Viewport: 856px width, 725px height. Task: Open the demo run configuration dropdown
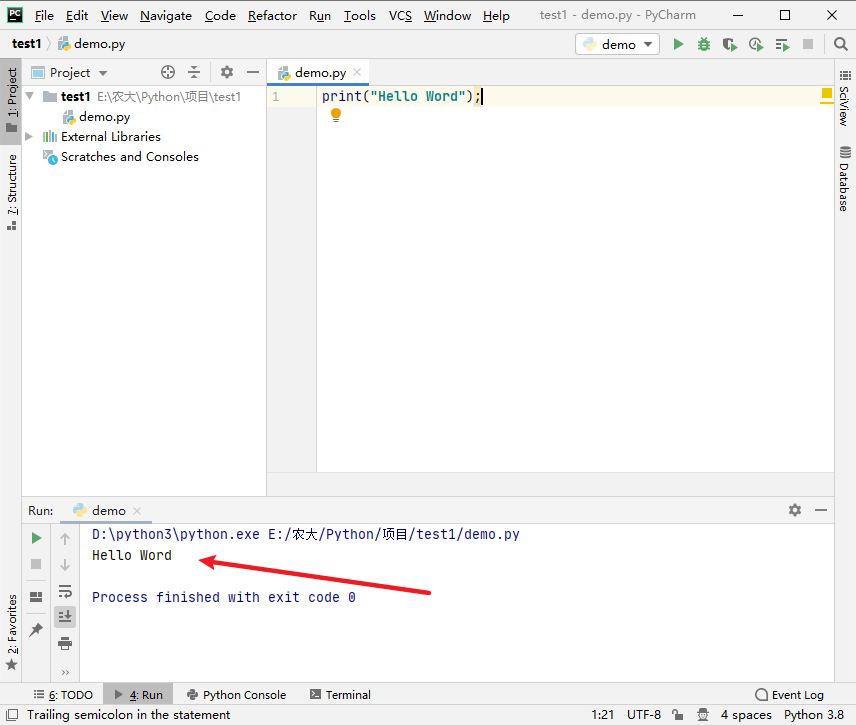point(617,44)
